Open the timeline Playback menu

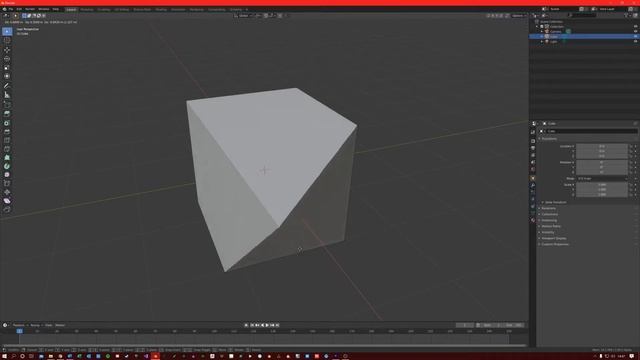click(x=19, y=325)
